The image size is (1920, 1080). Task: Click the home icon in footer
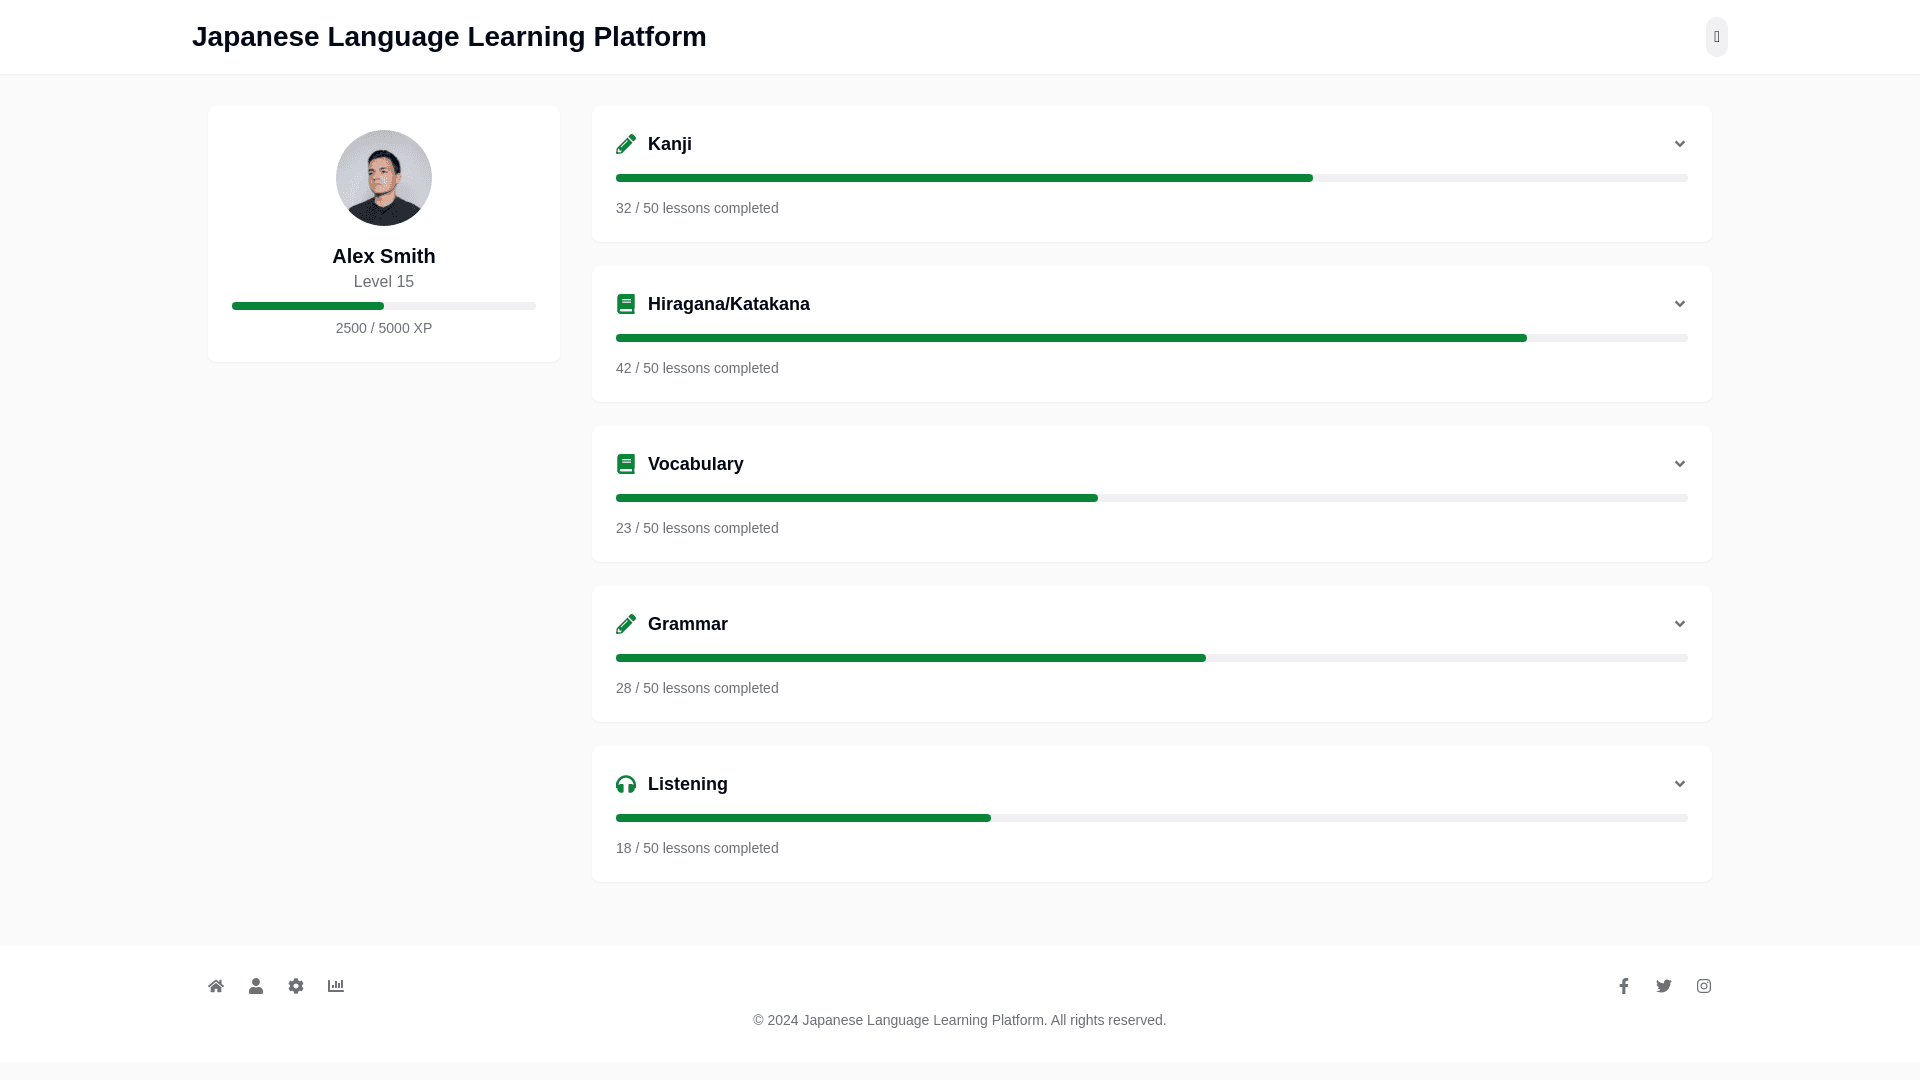216,986
